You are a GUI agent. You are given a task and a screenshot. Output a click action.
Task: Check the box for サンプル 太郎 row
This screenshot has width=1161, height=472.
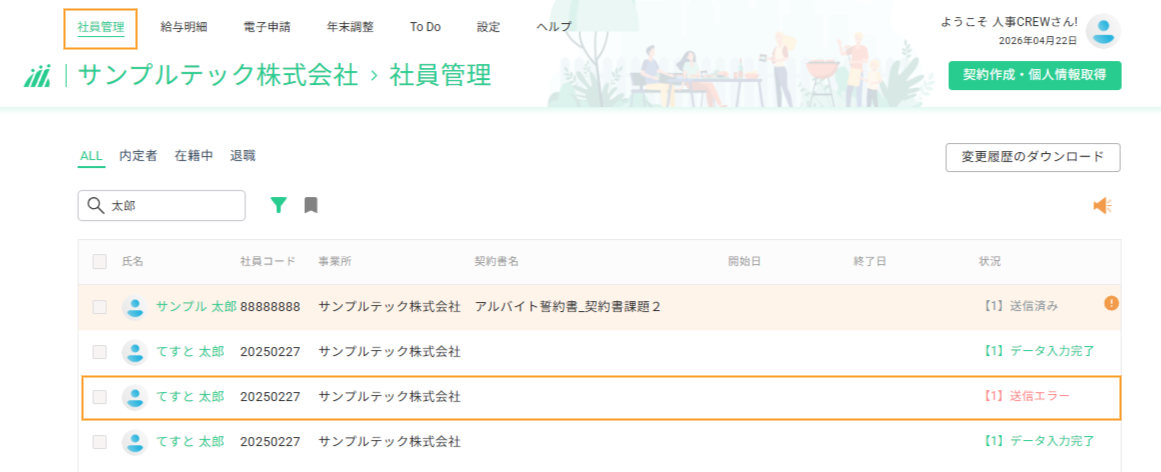pyautogui.click(x=99, y=307)
